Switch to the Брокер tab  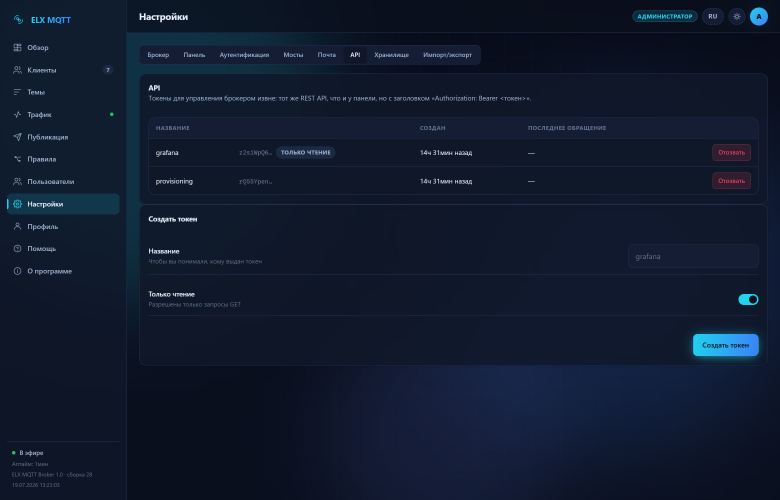coord(158,55)
